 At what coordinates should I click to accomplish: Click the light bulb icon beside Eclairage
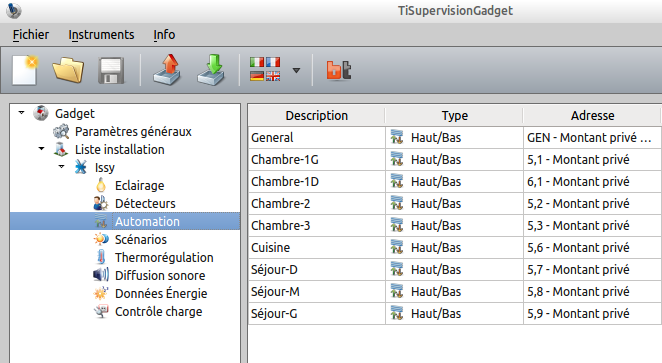(x=101, y=185)
